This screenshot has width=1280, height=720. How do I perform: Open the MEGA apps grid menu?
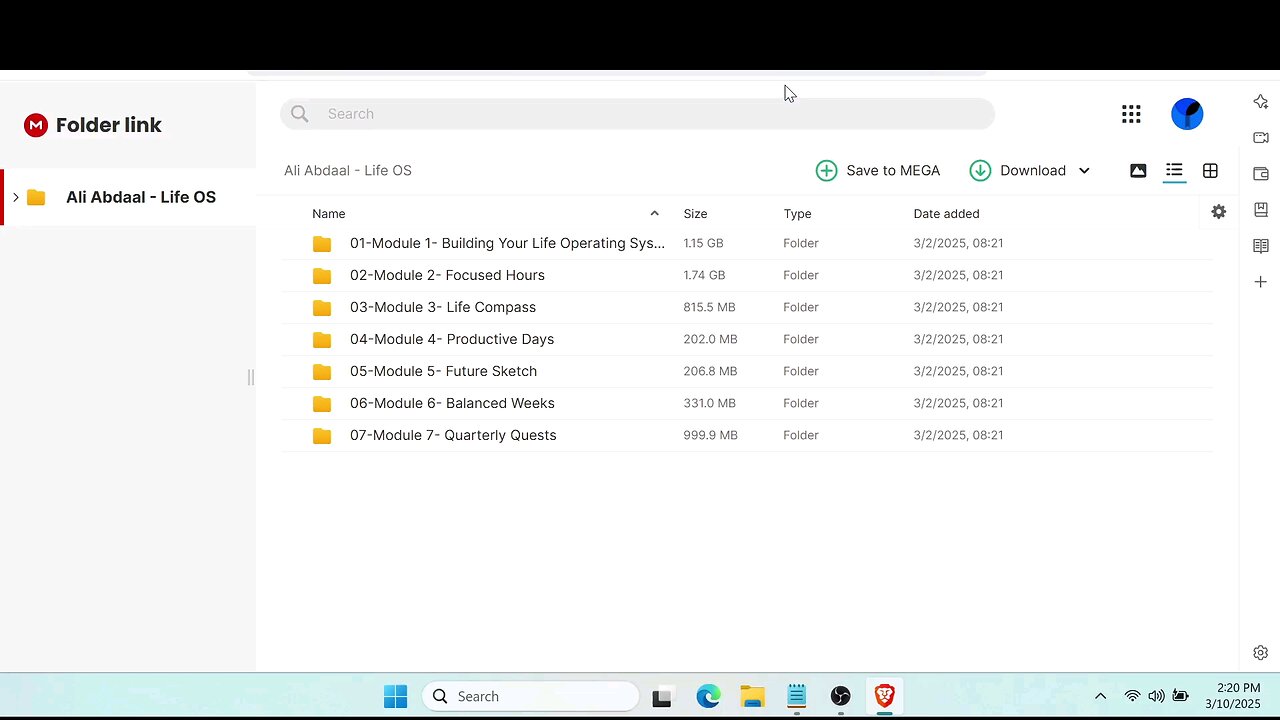tap(1131, 114)
